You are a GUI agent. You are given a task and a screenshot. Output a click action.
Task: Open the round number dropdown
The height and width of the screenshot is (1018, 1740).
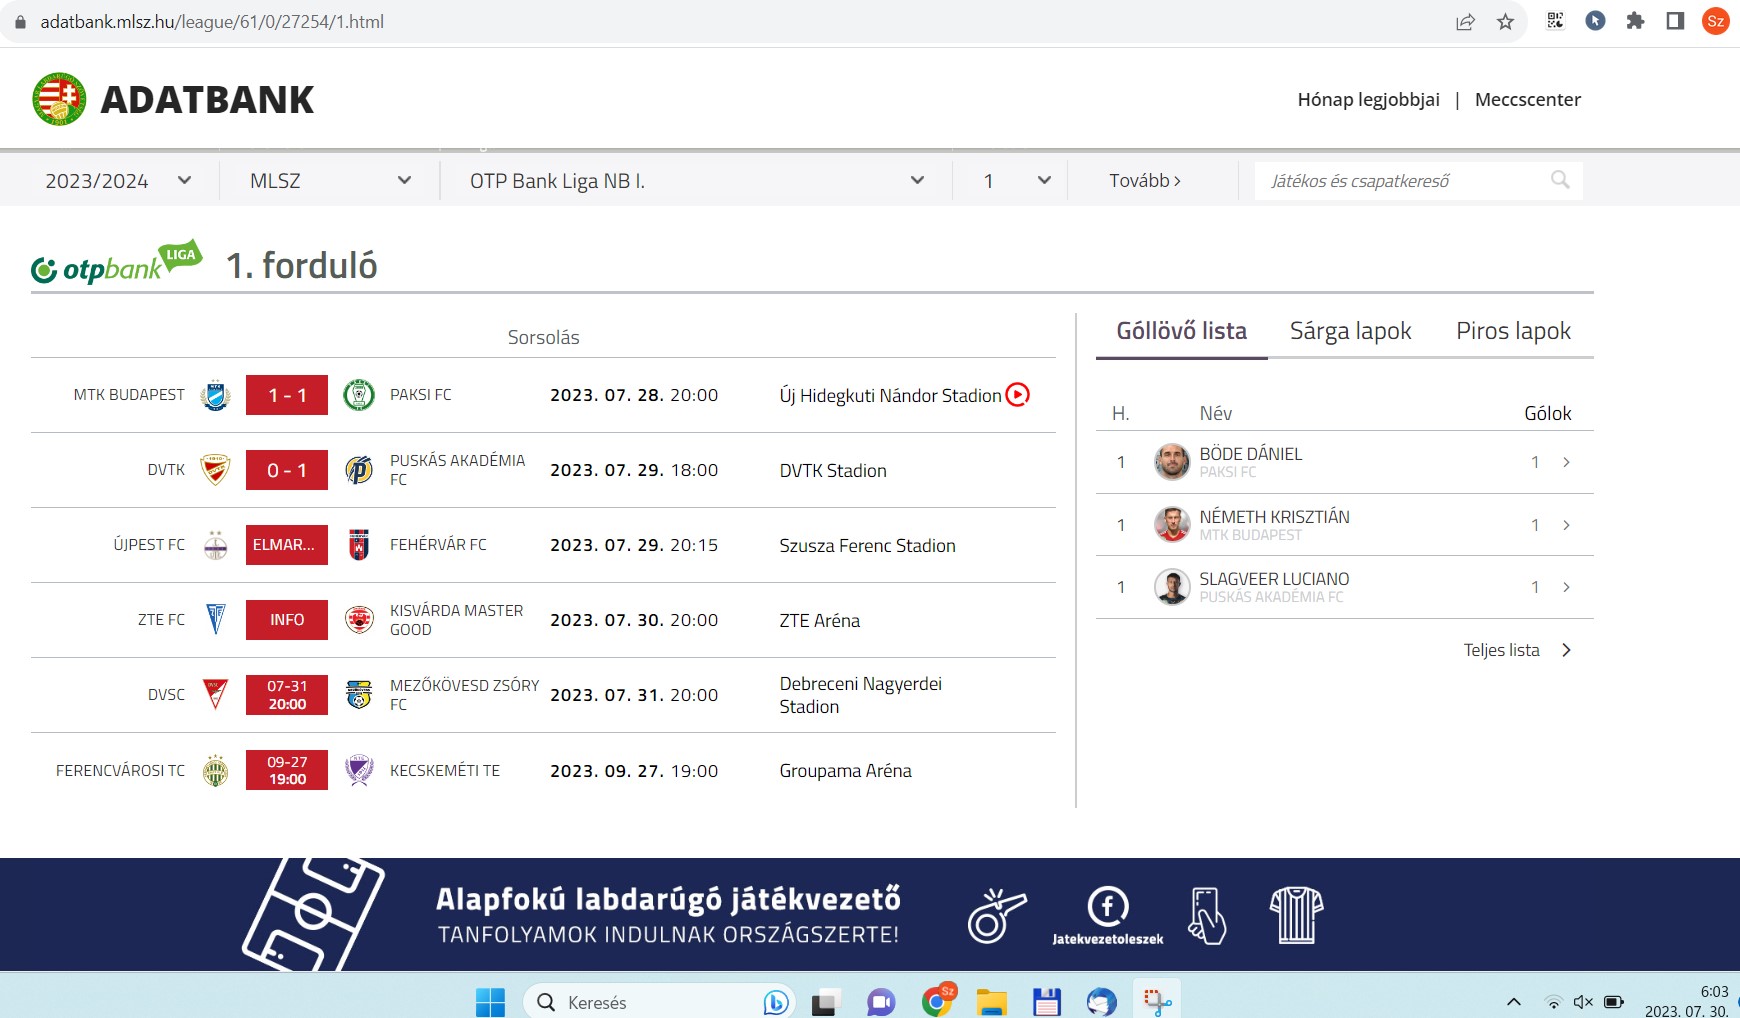coord(1017,181)
